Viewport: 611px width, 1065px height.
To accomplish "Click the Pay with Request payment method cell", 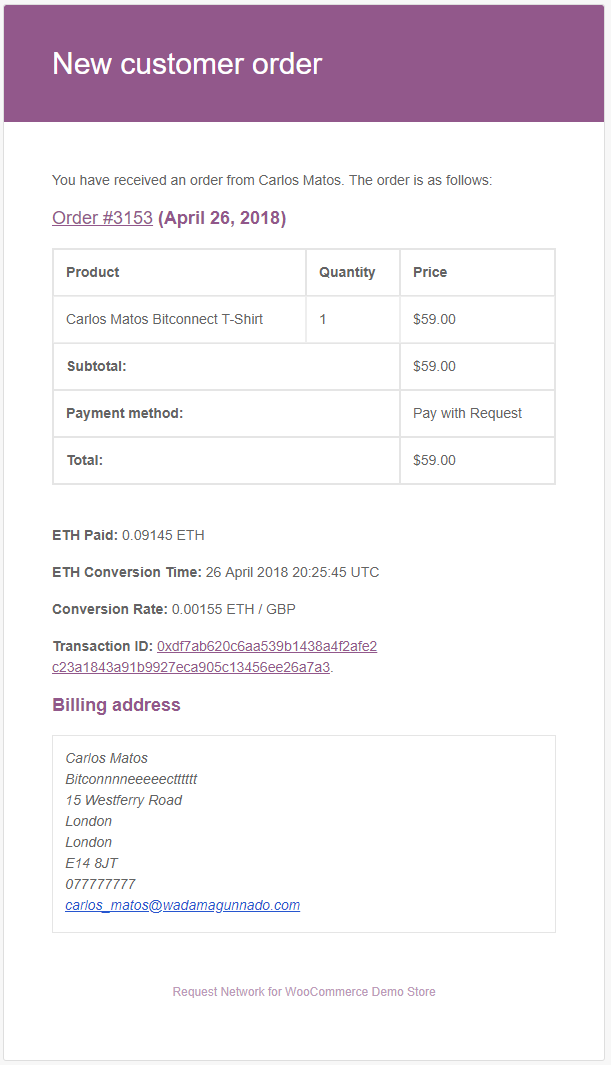I will tap(477, 413).
